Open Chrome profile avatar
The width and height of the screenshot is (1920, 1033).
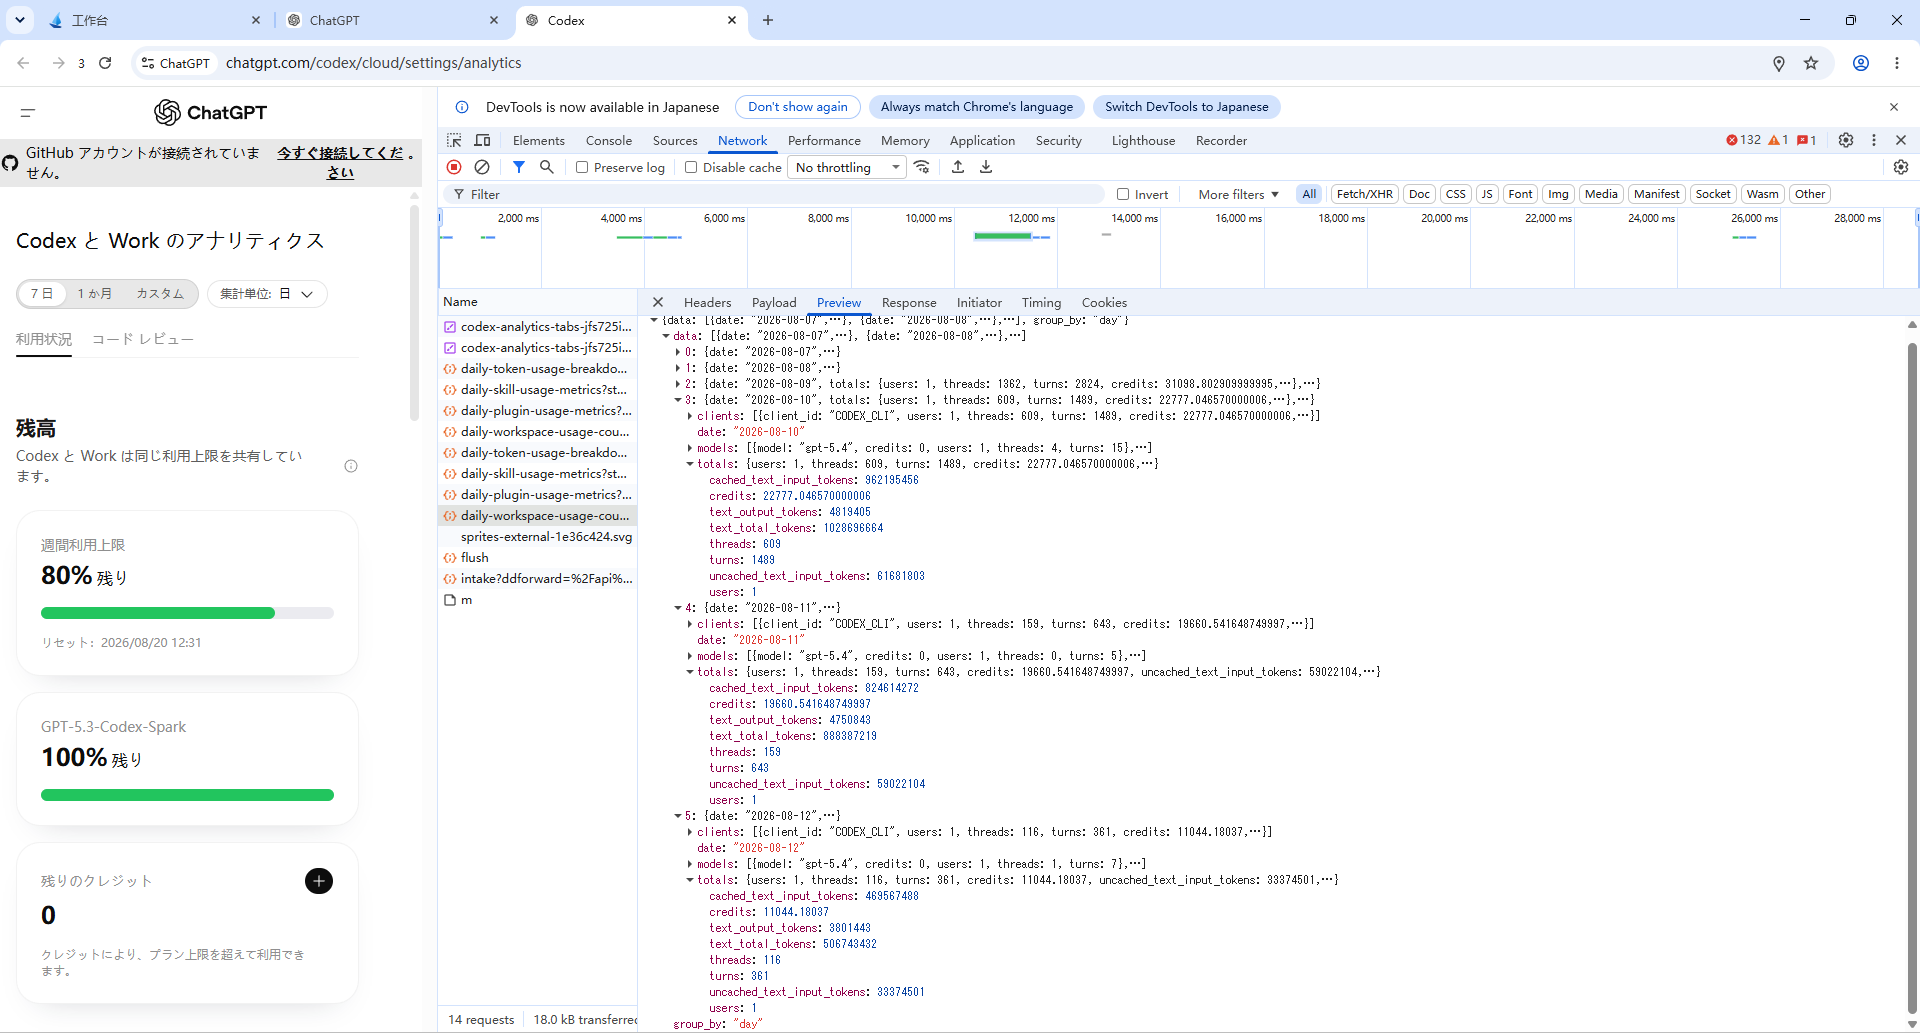[1861, 63]
